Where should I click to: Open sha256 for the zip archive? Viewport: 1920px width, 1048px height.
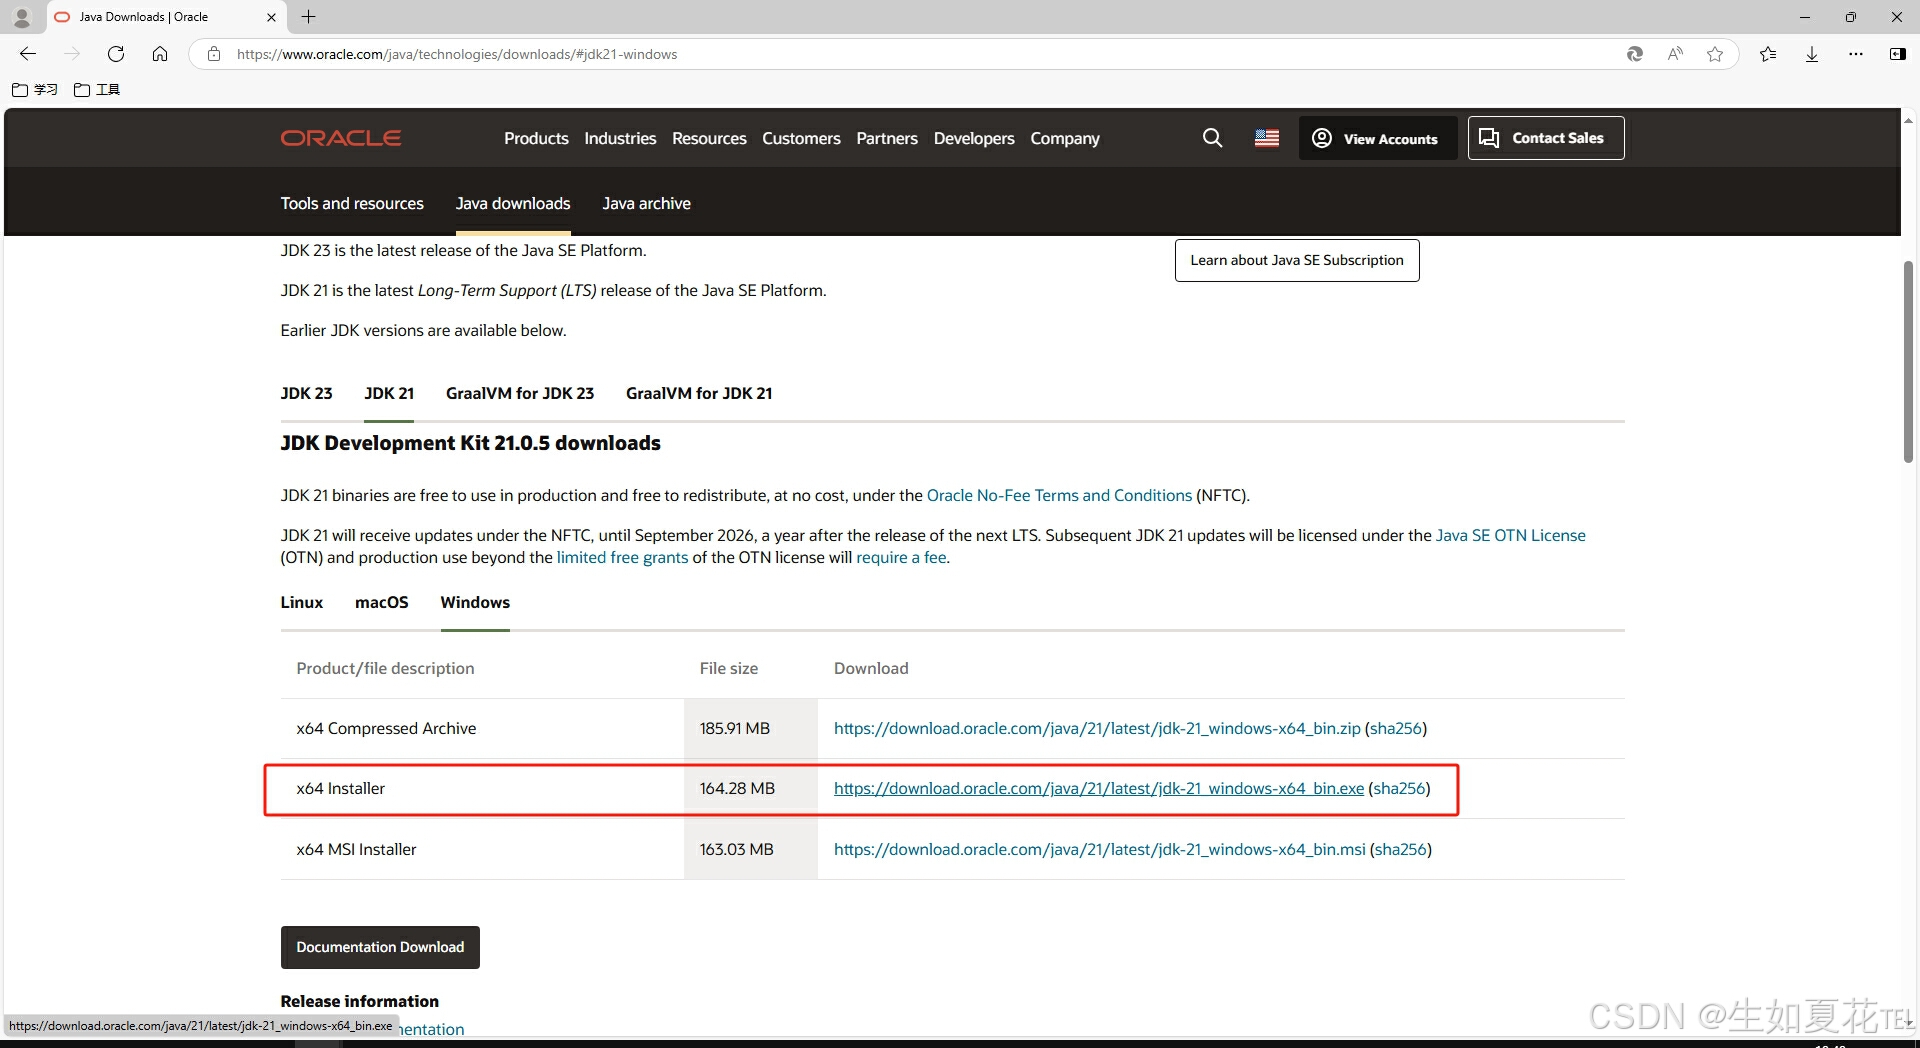1395,728
